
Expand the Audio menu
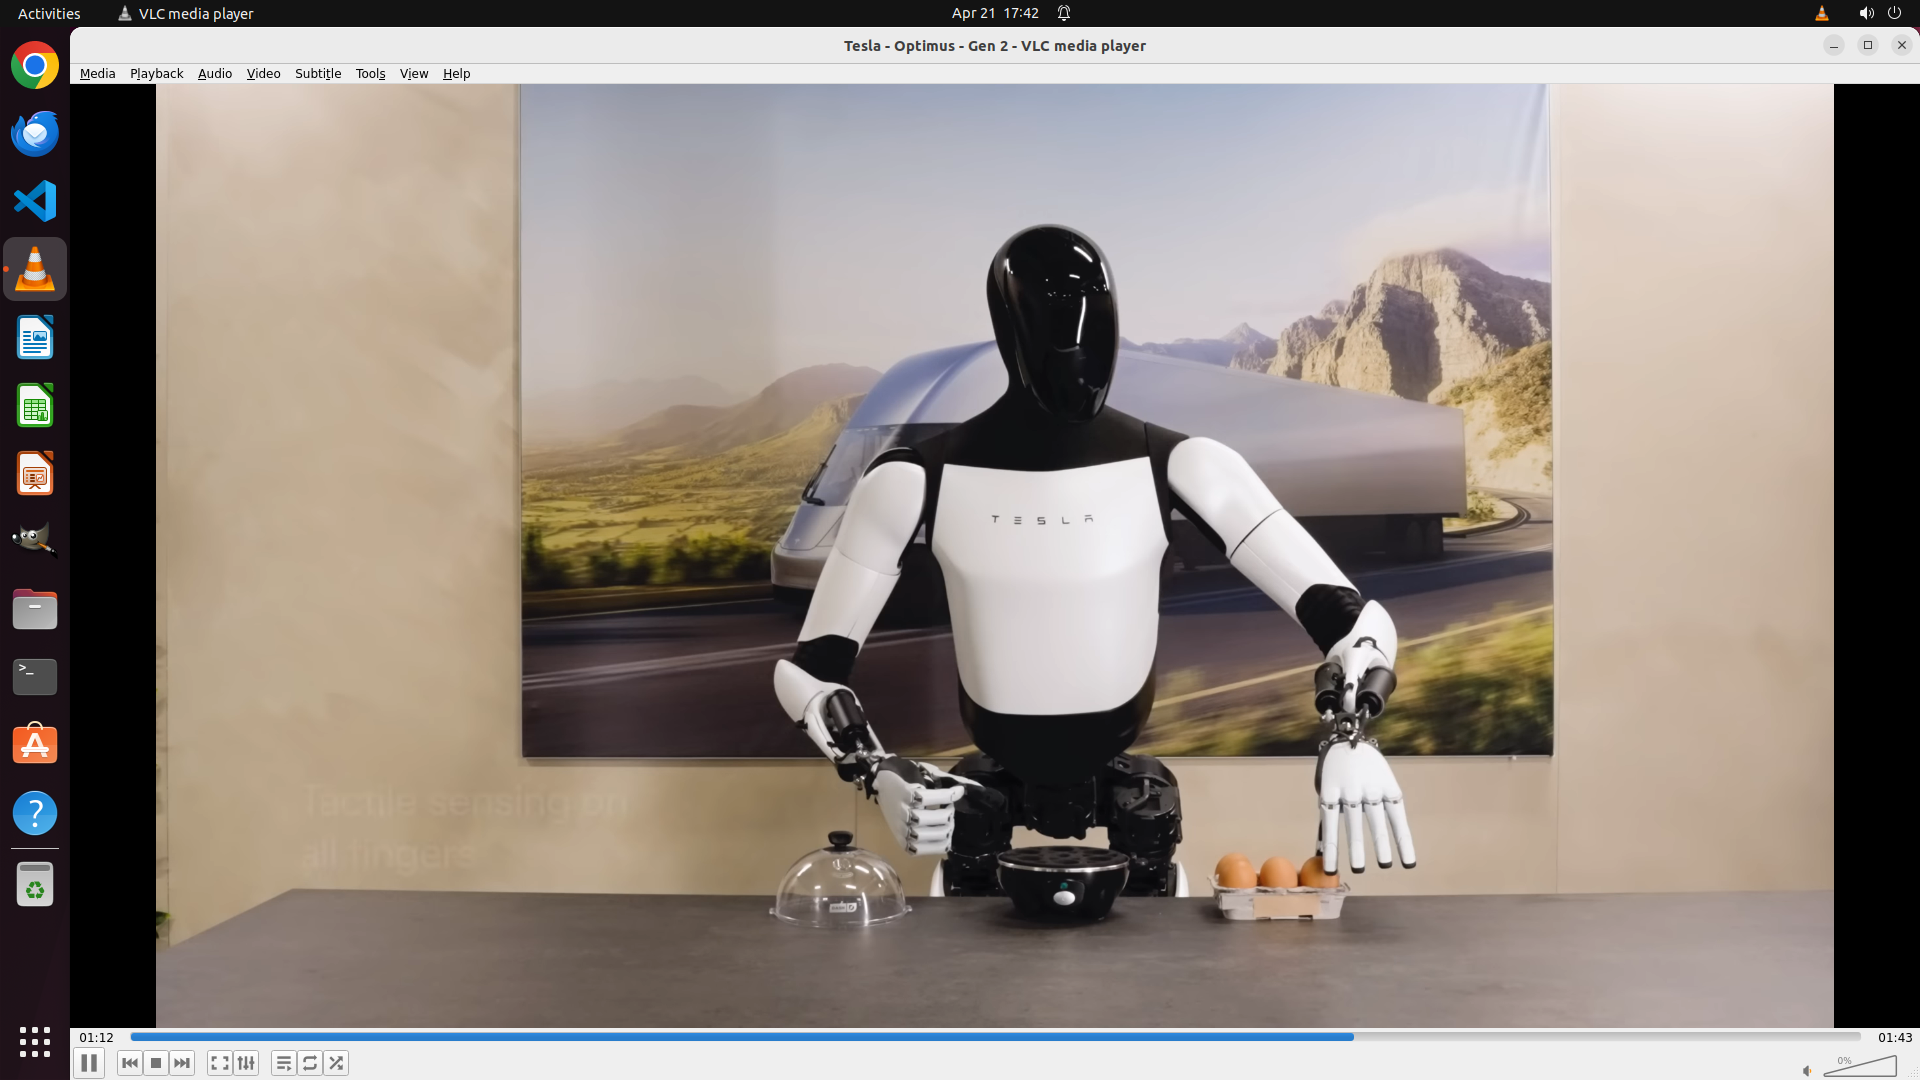click(x=214, y=73)
